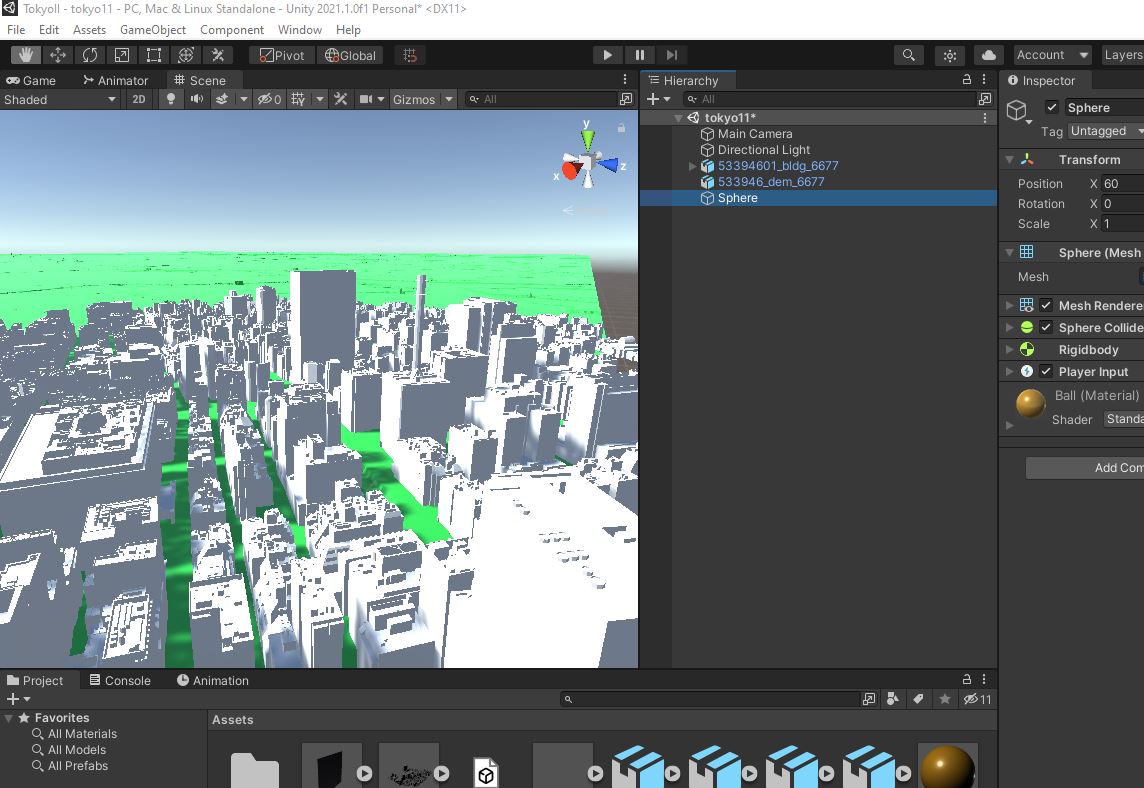Image resolution: width=1144 pixels, height=788 pixels.
Task: Expand the 53394601_bldg_6677 hierarchy item
Action: click(691, 165)
